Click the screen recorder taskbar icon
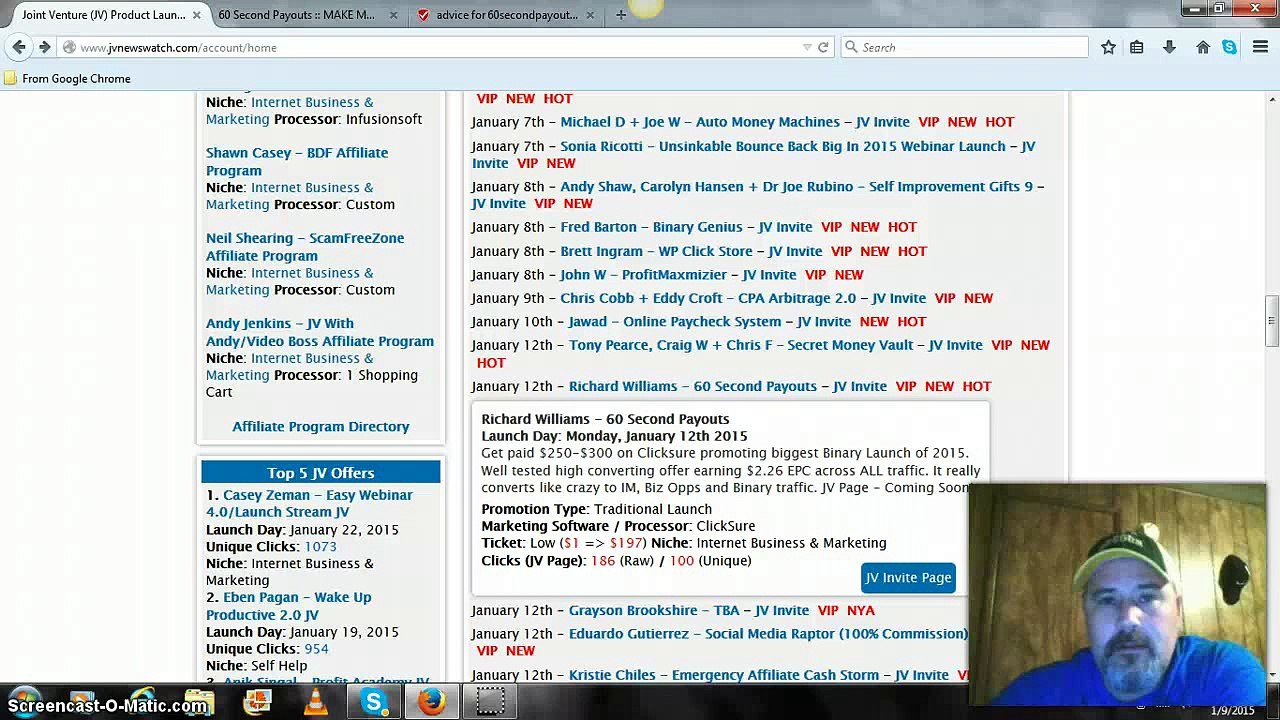This screenshot has width=1280, height=720. coord(490,702)
